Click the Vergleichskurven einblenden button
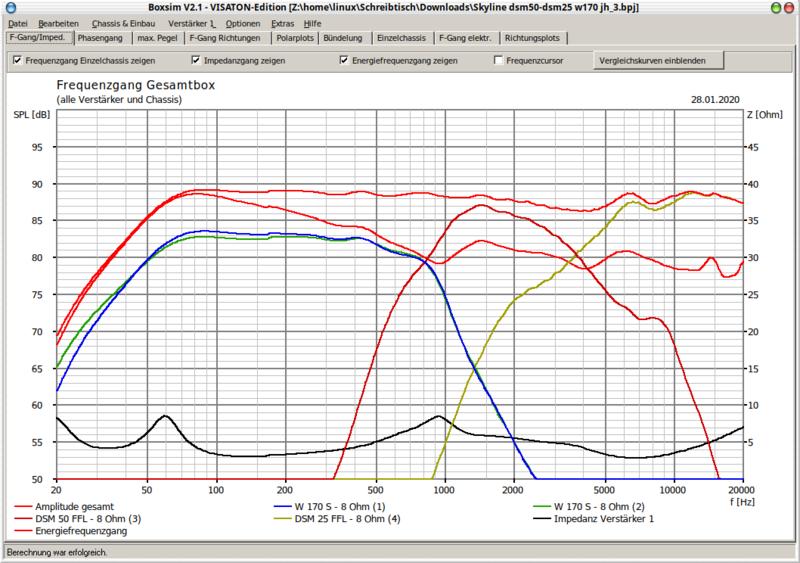Screen dimensions: 800x563 point(651,61)
